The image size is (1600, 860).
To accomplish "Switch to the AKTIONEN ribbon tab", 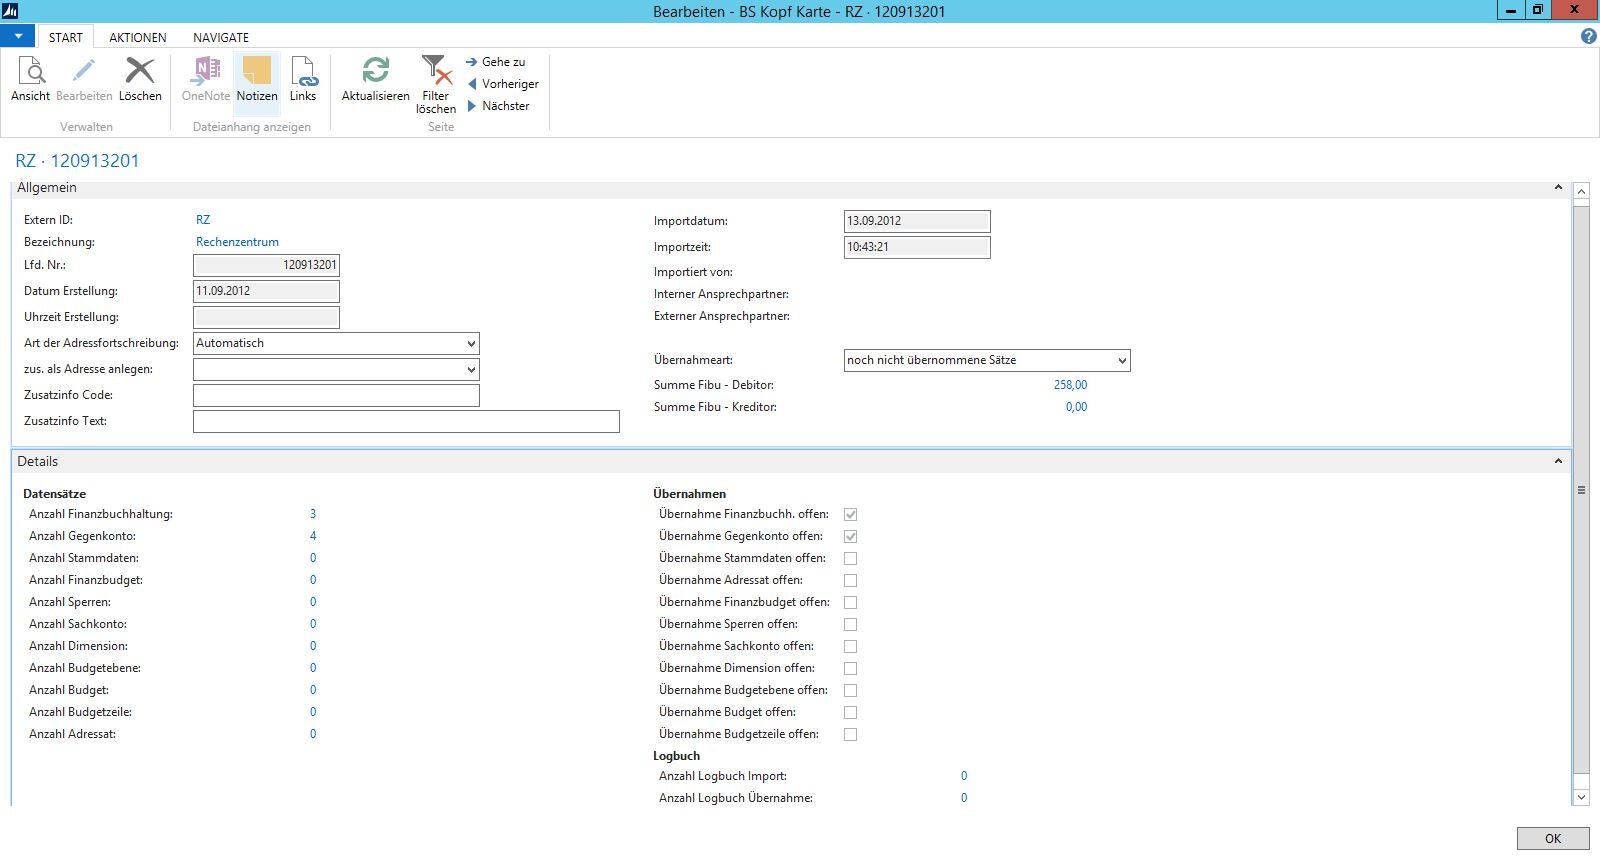I will (138, 37).
